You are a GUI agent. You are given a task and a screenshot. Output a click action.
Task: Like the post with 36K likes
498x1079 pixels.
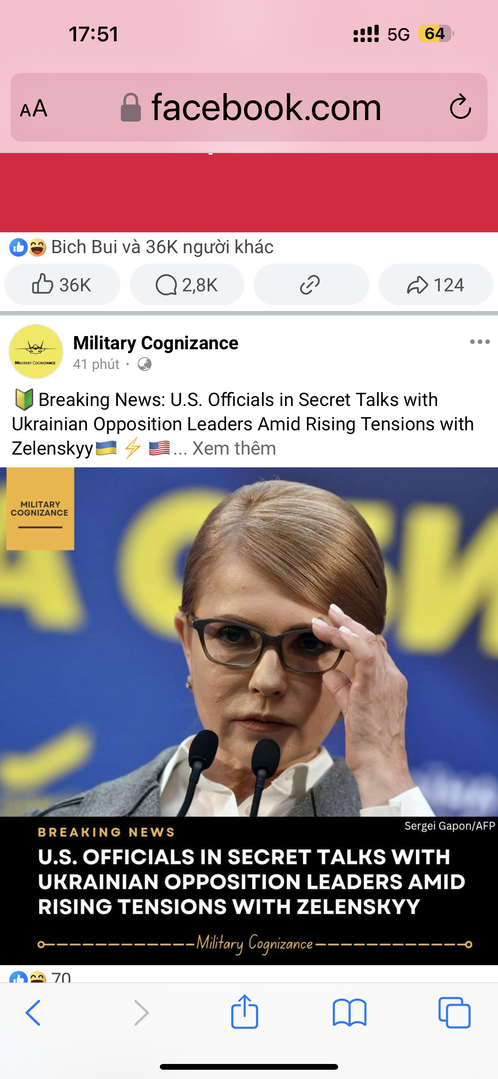(x=63, y=285)
